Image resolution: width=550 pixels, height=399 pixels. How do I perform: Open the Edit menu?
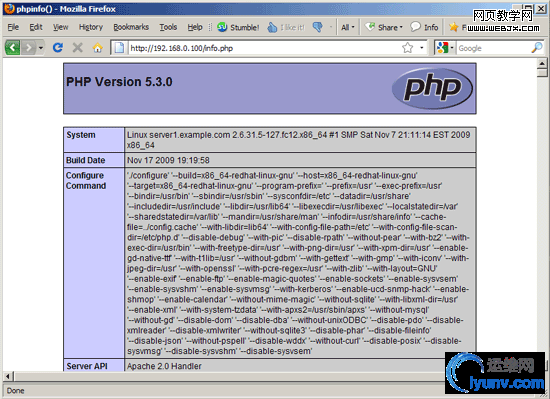[36, 27]
